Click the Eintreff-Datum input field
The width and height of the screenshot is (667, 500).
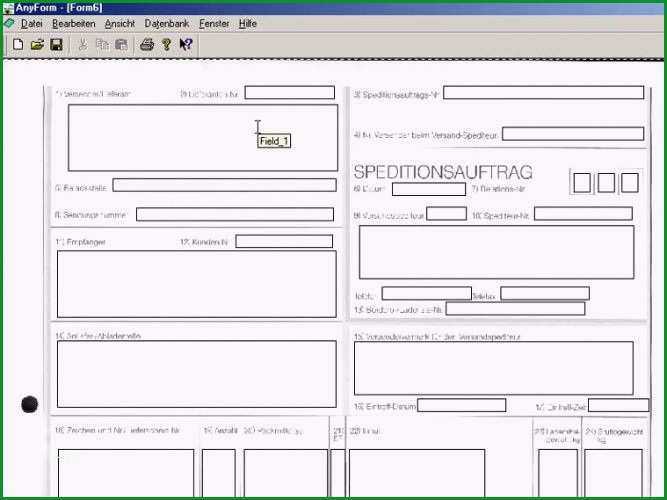point(462,405)
